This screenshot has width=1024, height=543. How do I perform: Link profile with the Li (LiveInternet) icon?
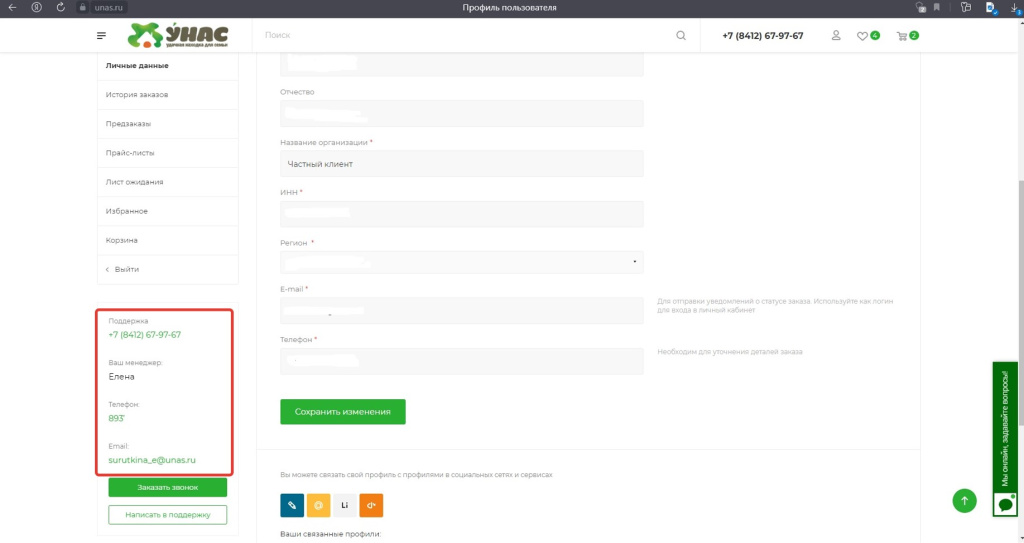coord(345,505)
